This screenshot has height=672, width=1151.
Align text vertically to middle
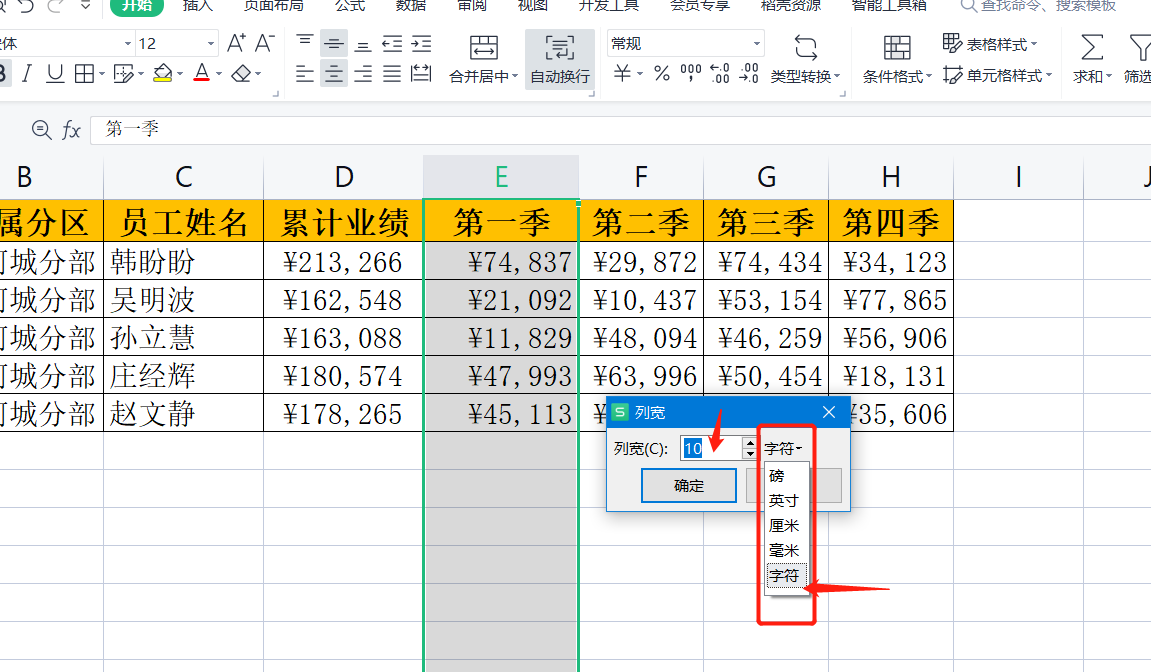[x=334, y=44]
